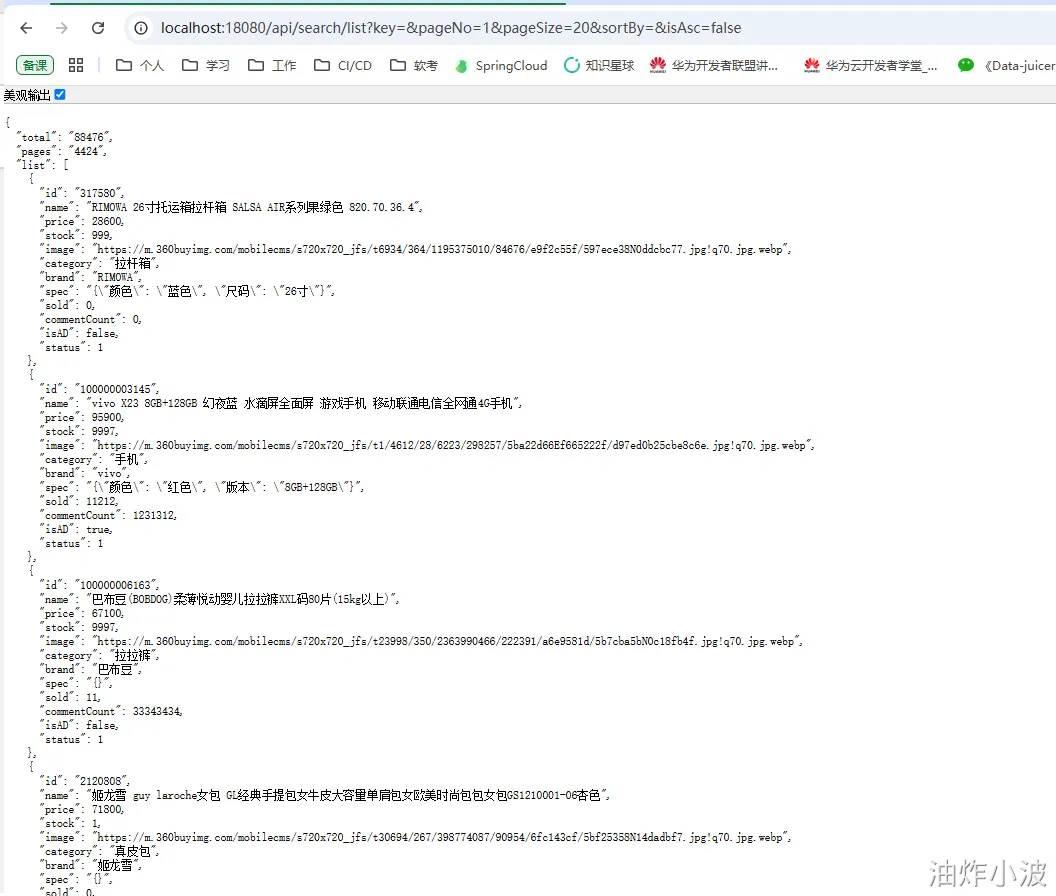This screenshot has height=896, width=1056.
Task: Click the price value 28600
Action: pos(108,222)
